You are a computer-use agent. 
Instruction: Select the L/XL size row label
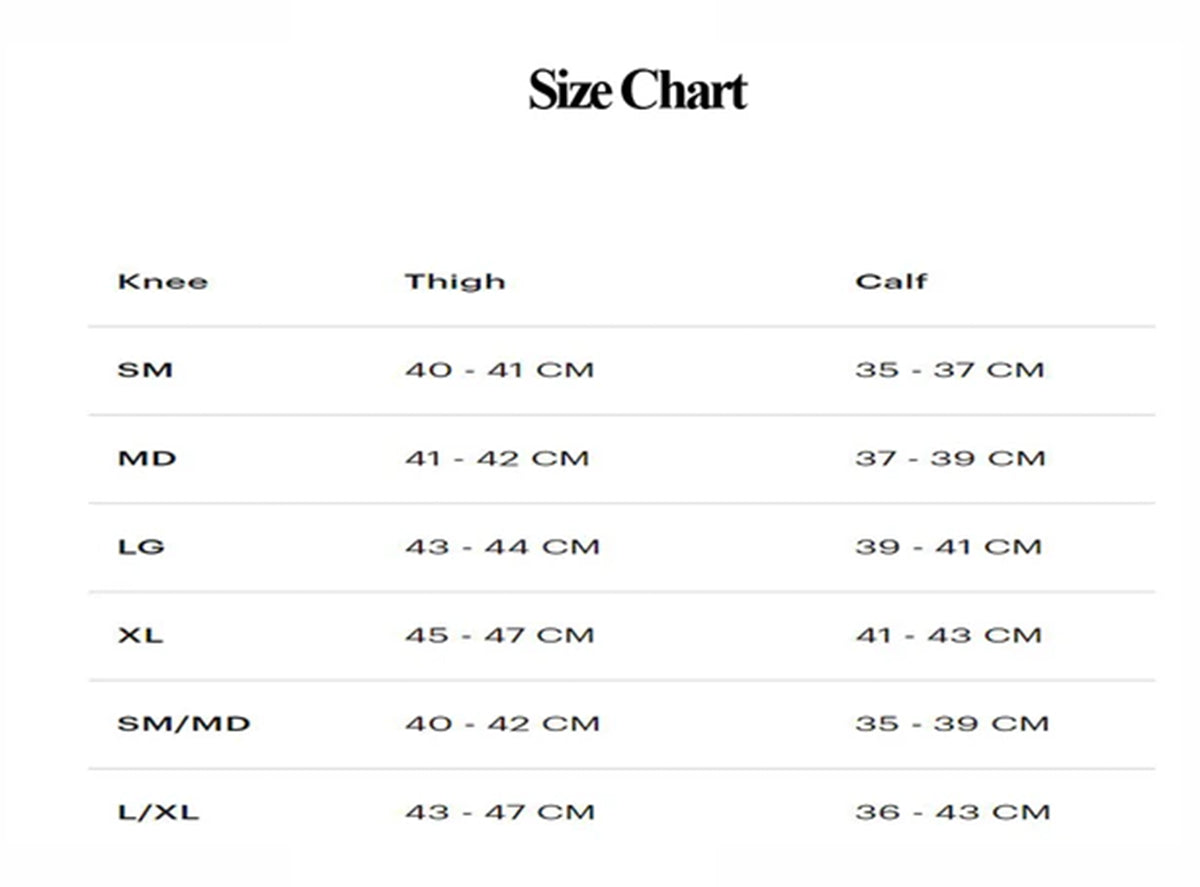[x=158, y=812]
